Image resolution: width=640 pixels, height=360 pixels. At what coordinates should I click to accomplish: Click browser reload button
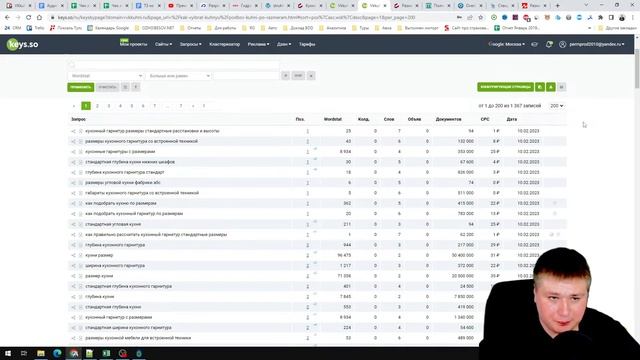[x=29, y=18]
